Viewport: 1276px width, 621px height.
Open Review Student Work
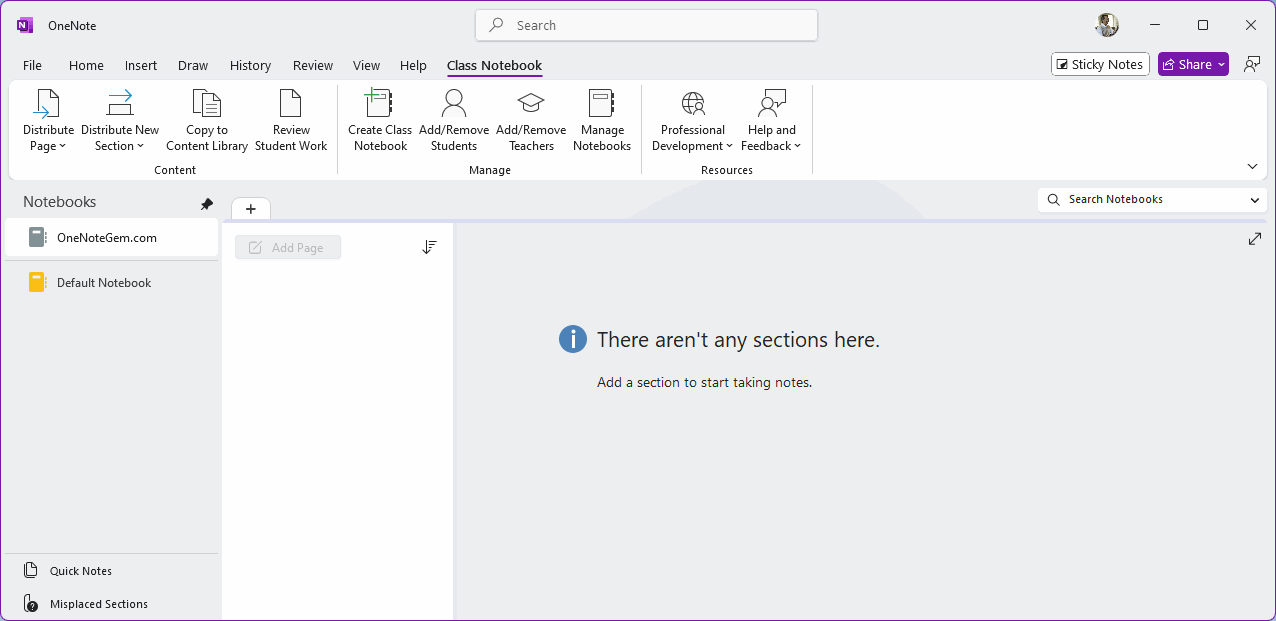coord(291,120)
